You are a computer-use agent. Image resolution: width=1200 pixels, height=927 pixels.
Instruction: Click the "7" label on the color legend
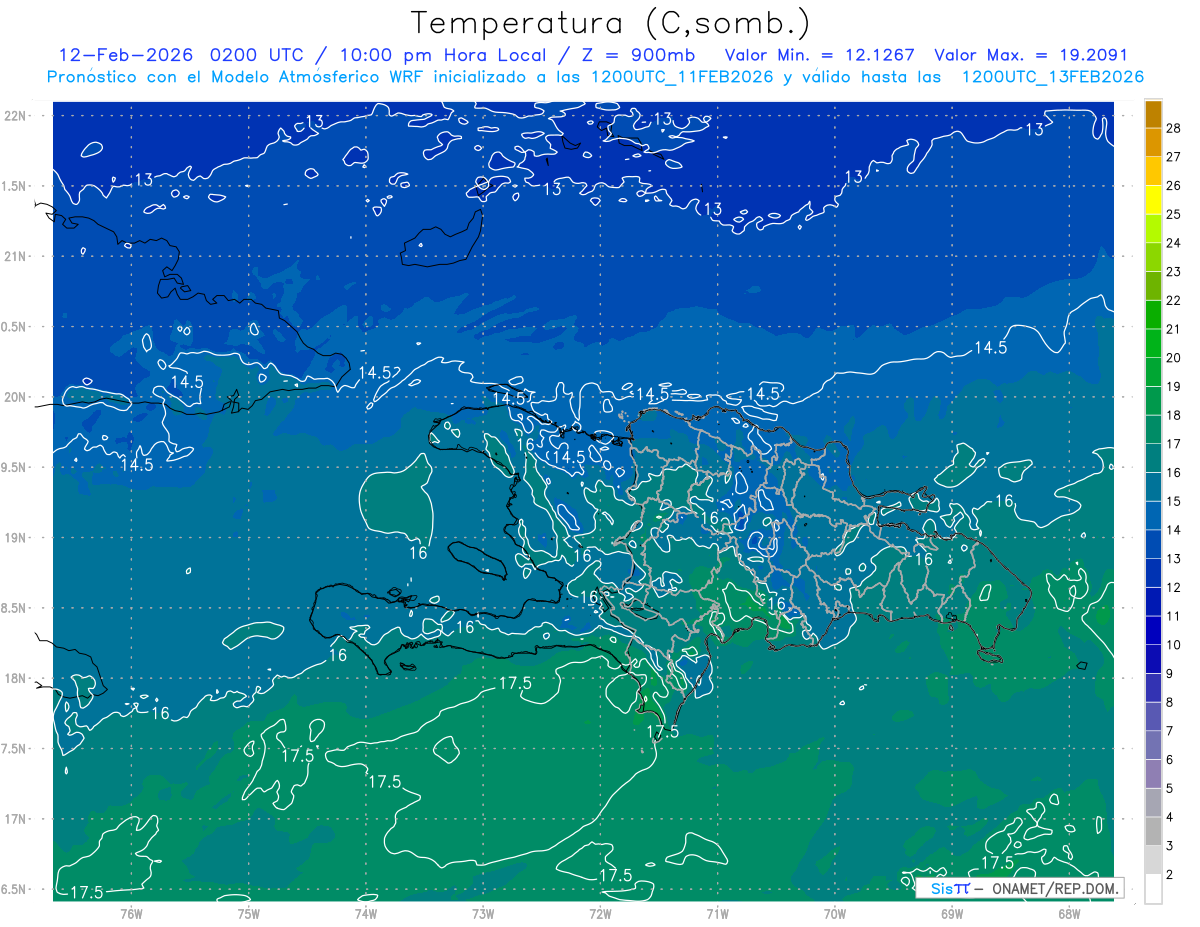tap(1170, 731)
